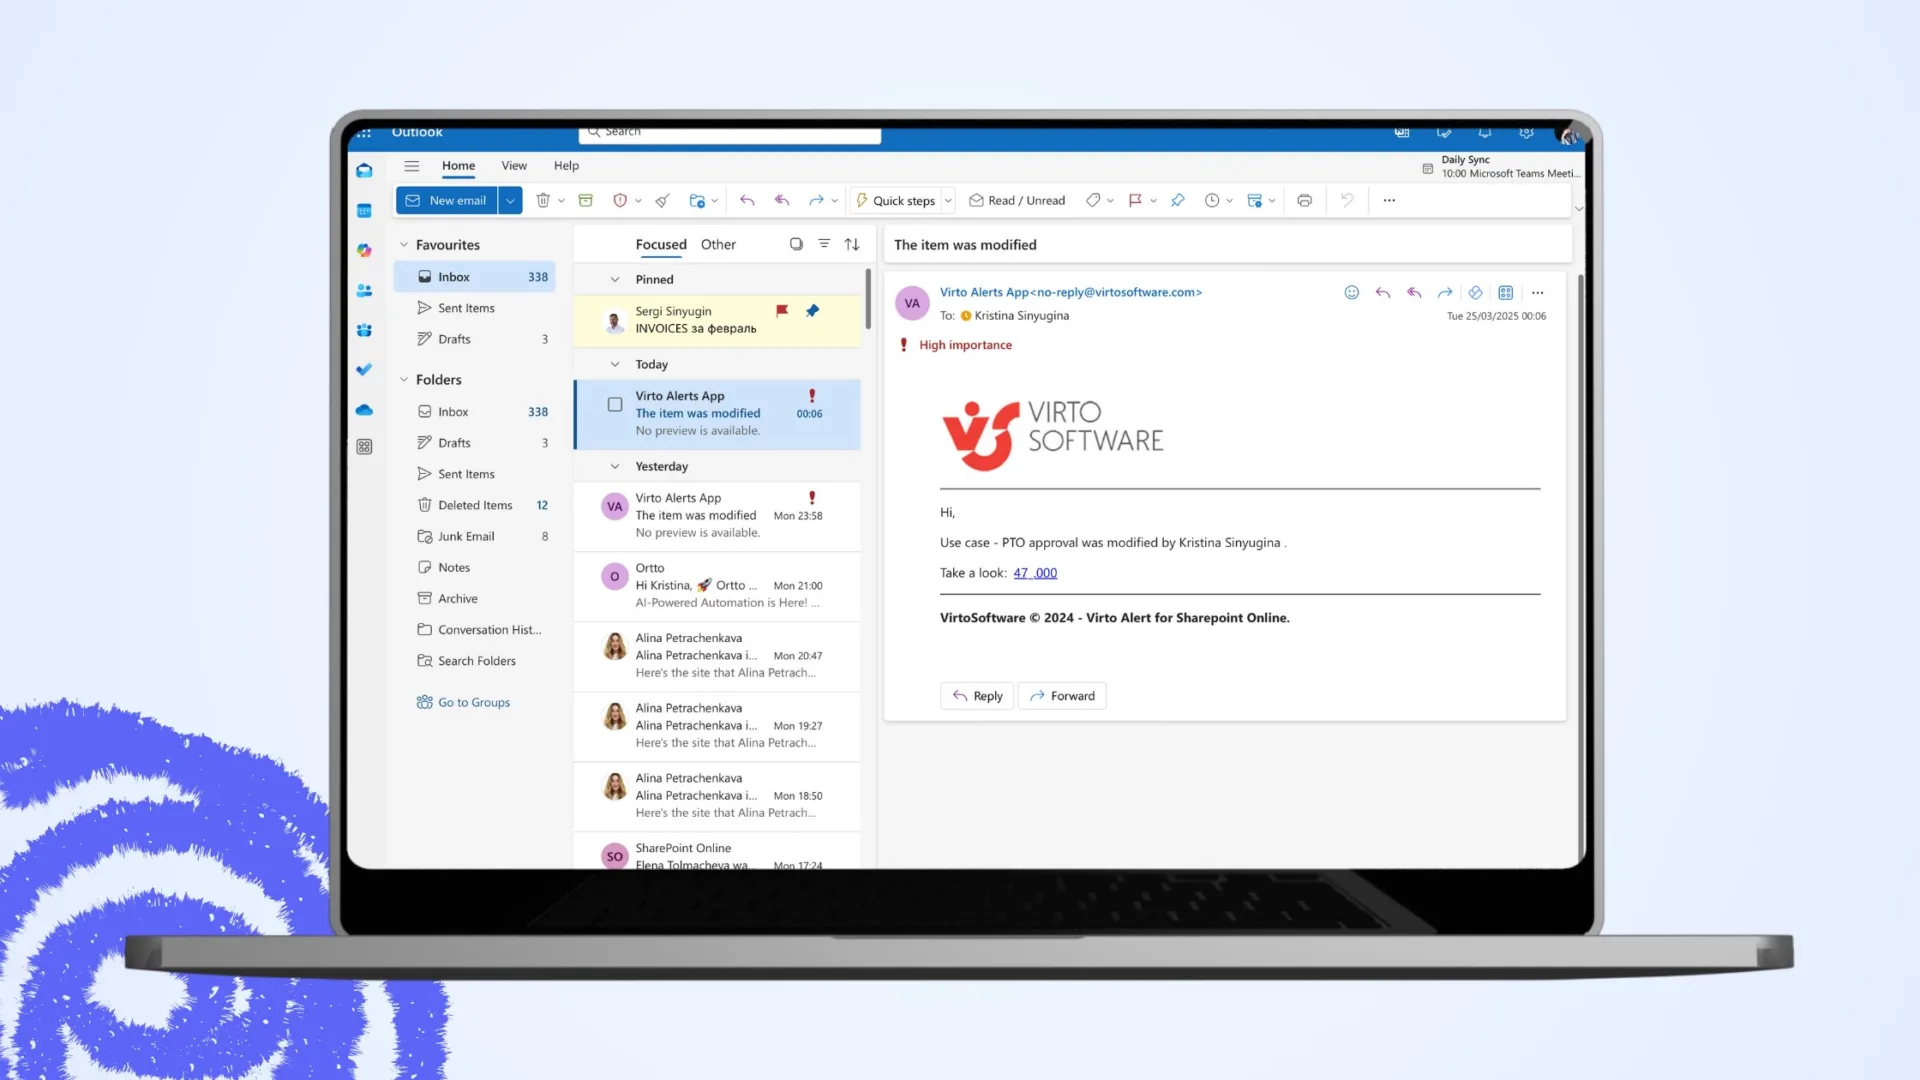Open the View menu
The image size is (1920, 1080).
pos(514,165)
